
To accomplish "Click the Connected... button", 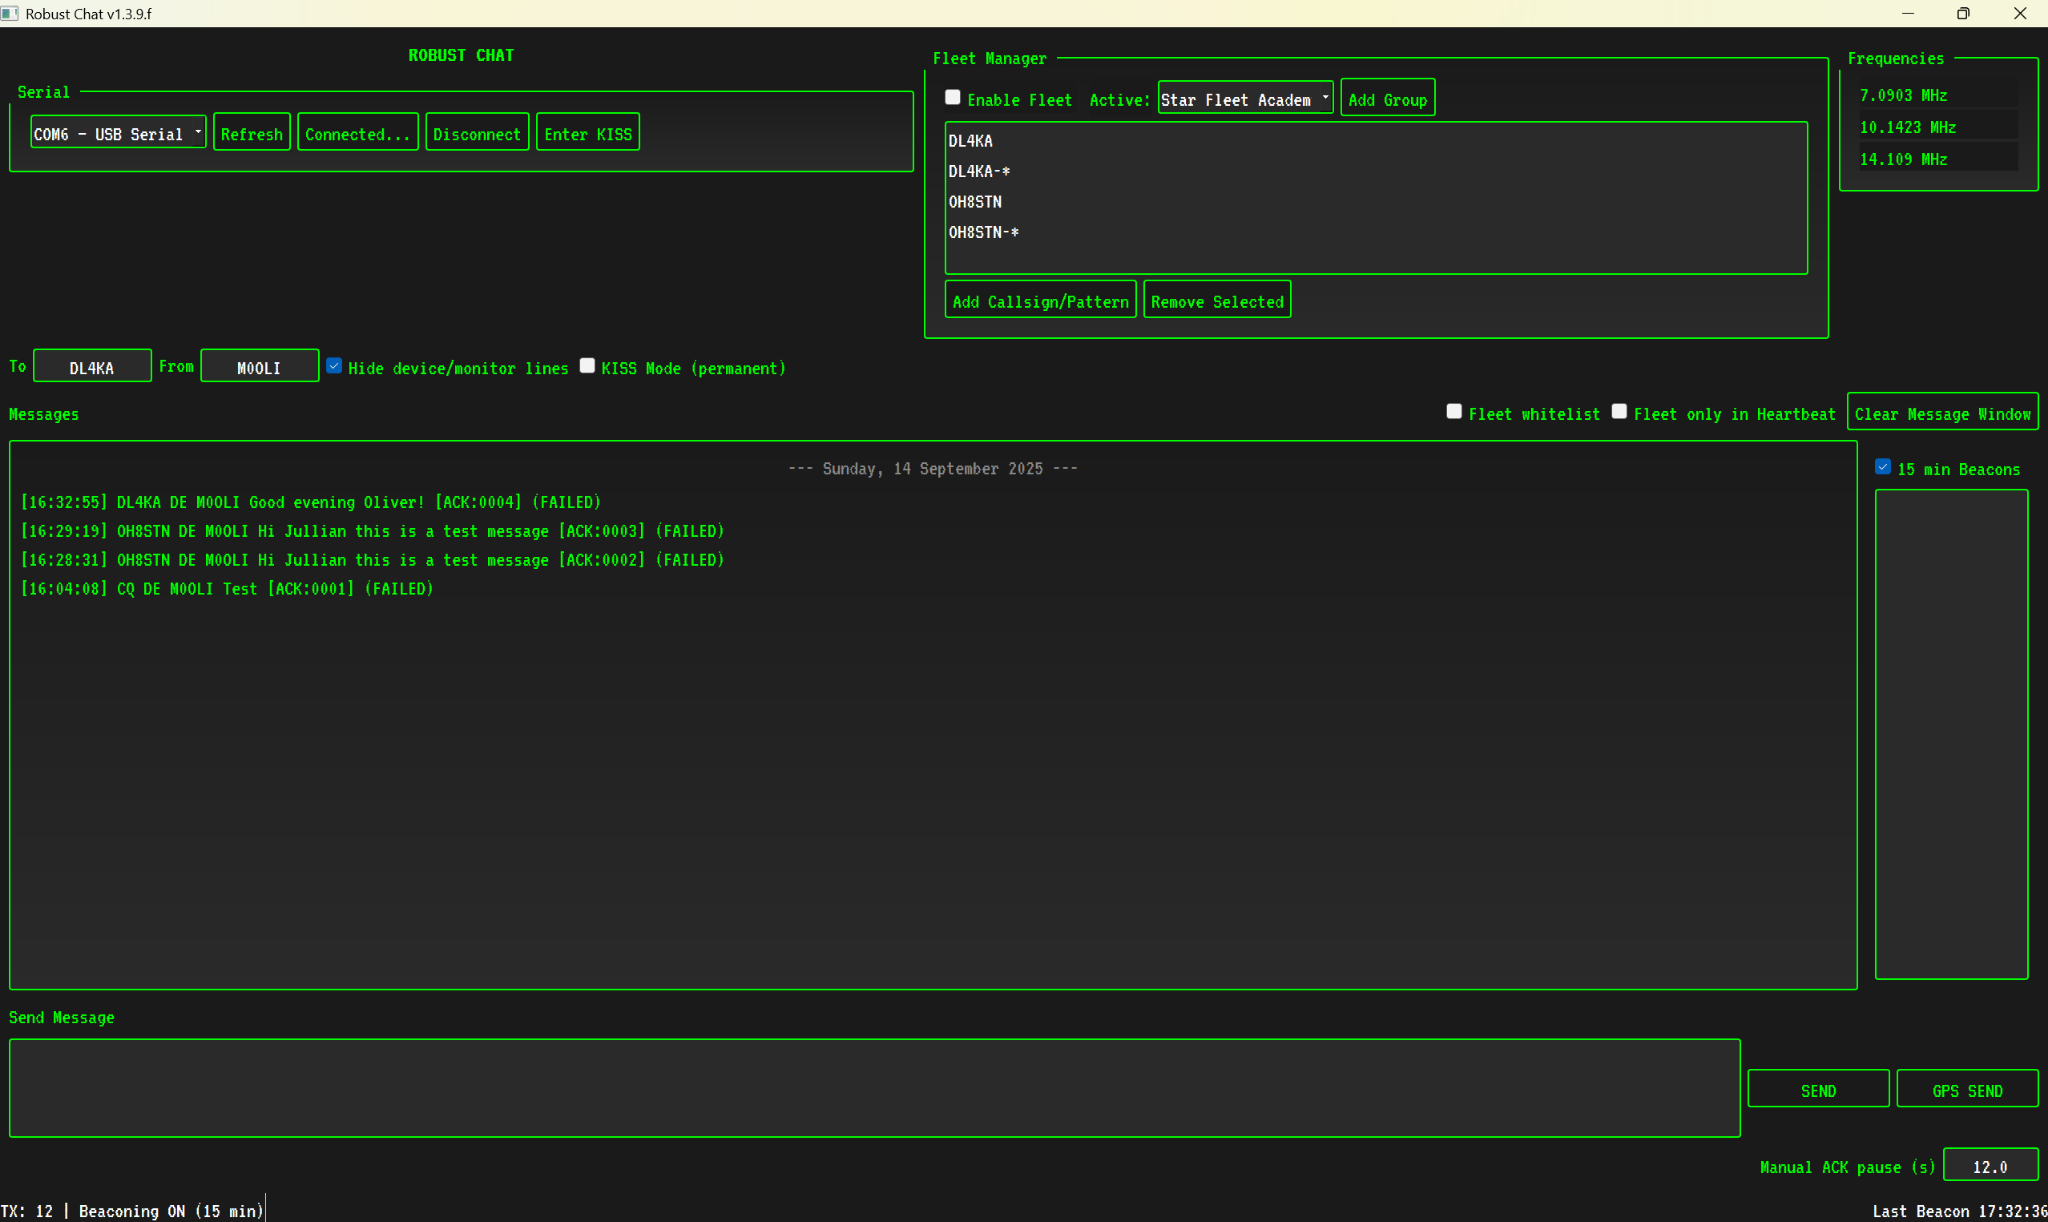I will click(357, 133).
